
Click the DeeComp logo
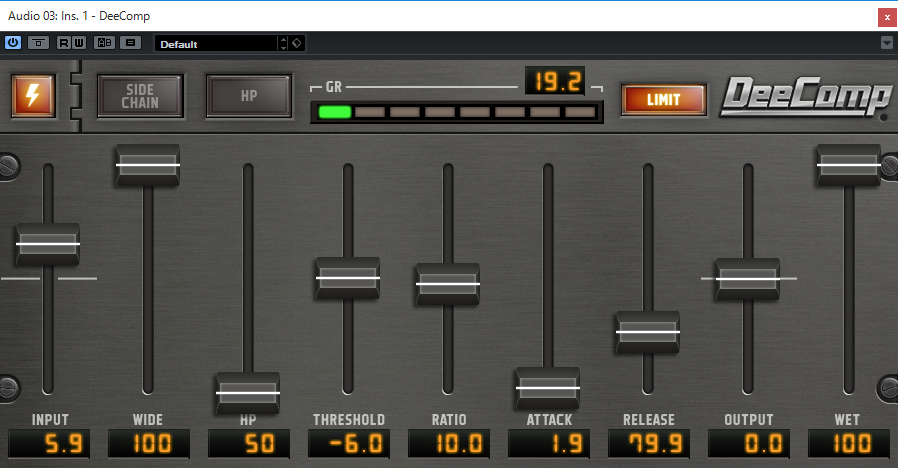click(806, 96)
